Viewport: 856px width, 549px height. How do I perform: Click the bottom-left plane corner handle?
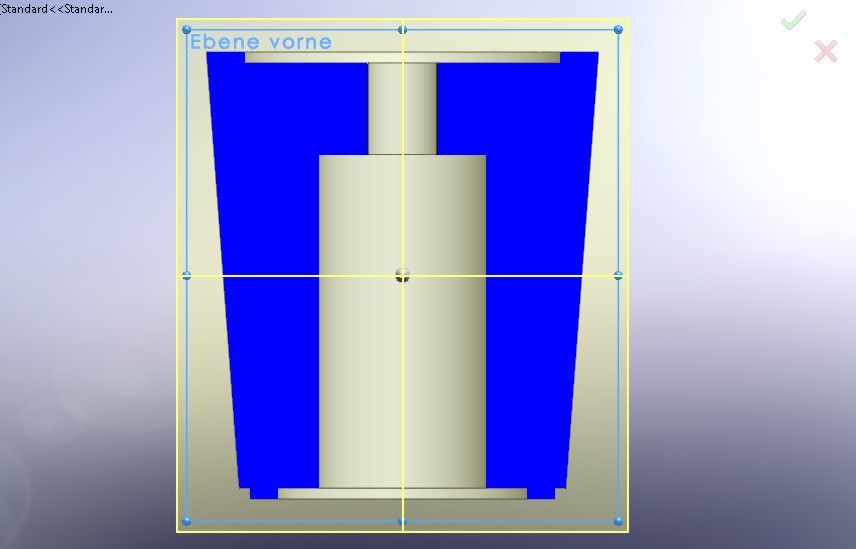coord(187,521)
